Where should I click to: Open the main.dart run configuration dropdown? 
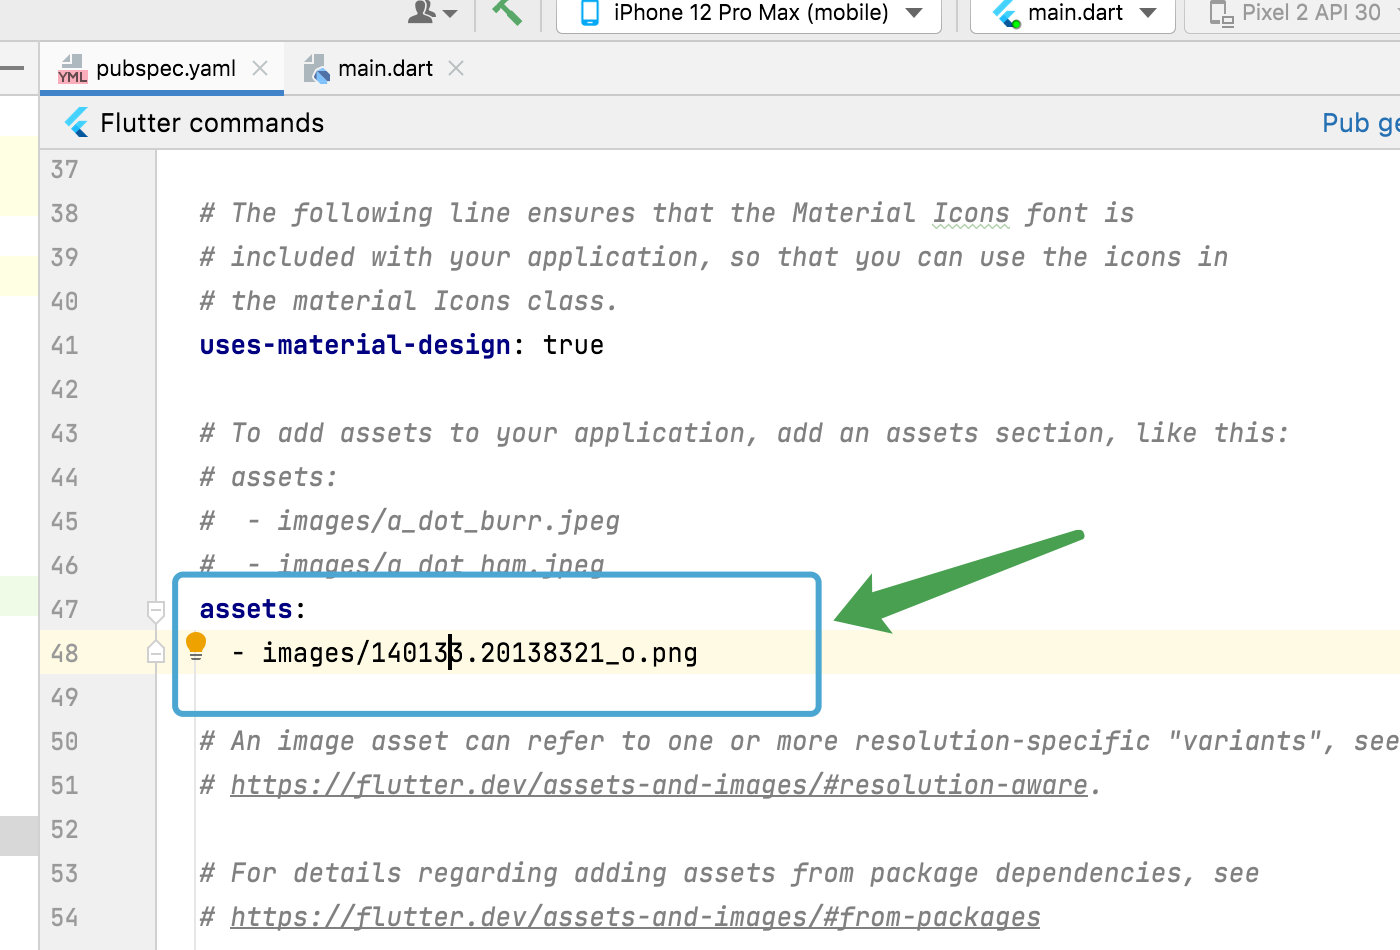coord(1073,13)
